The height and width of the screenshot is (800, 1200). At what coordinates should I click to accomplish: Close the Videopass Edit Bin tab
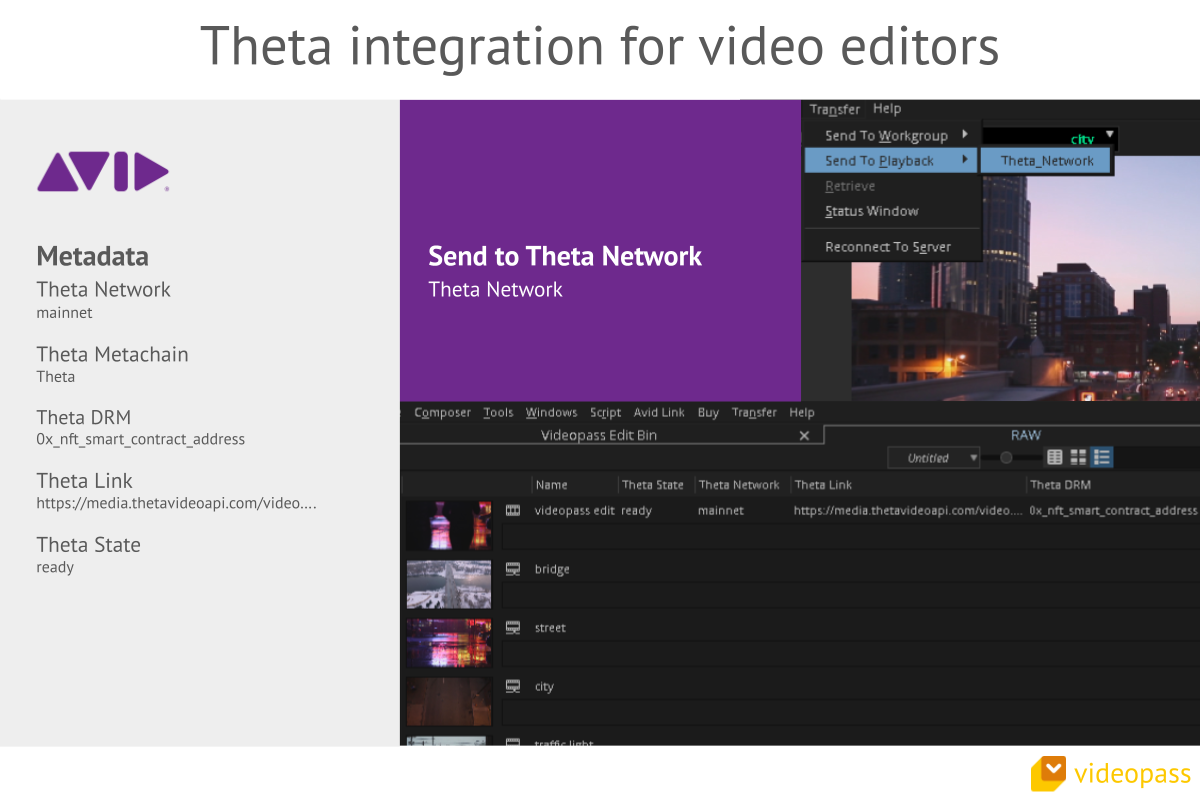804,436
